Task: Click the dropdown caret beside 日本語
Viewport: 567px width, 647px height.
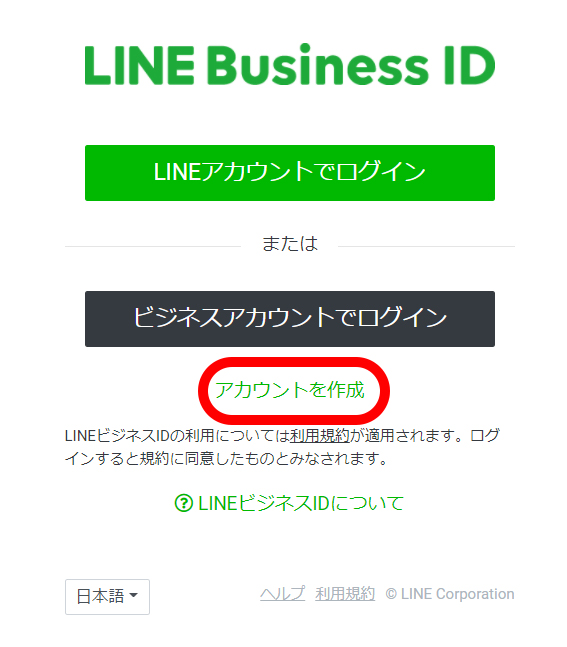Action: tap(133, 595)
